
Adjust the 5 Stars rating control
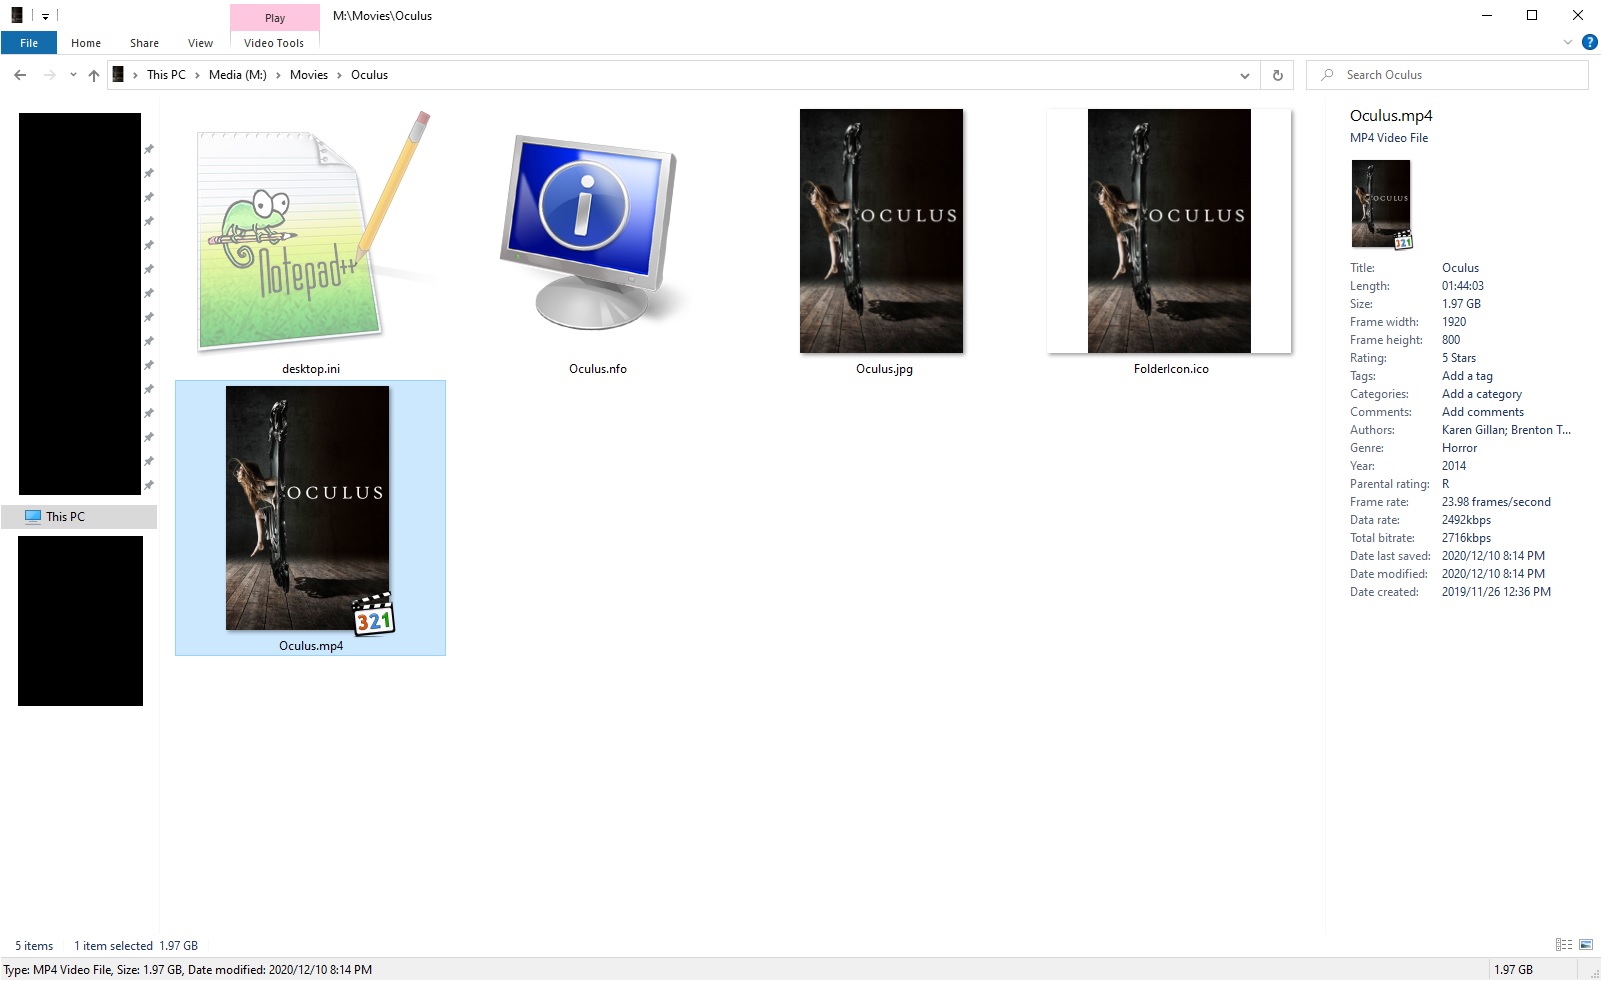1459,357
